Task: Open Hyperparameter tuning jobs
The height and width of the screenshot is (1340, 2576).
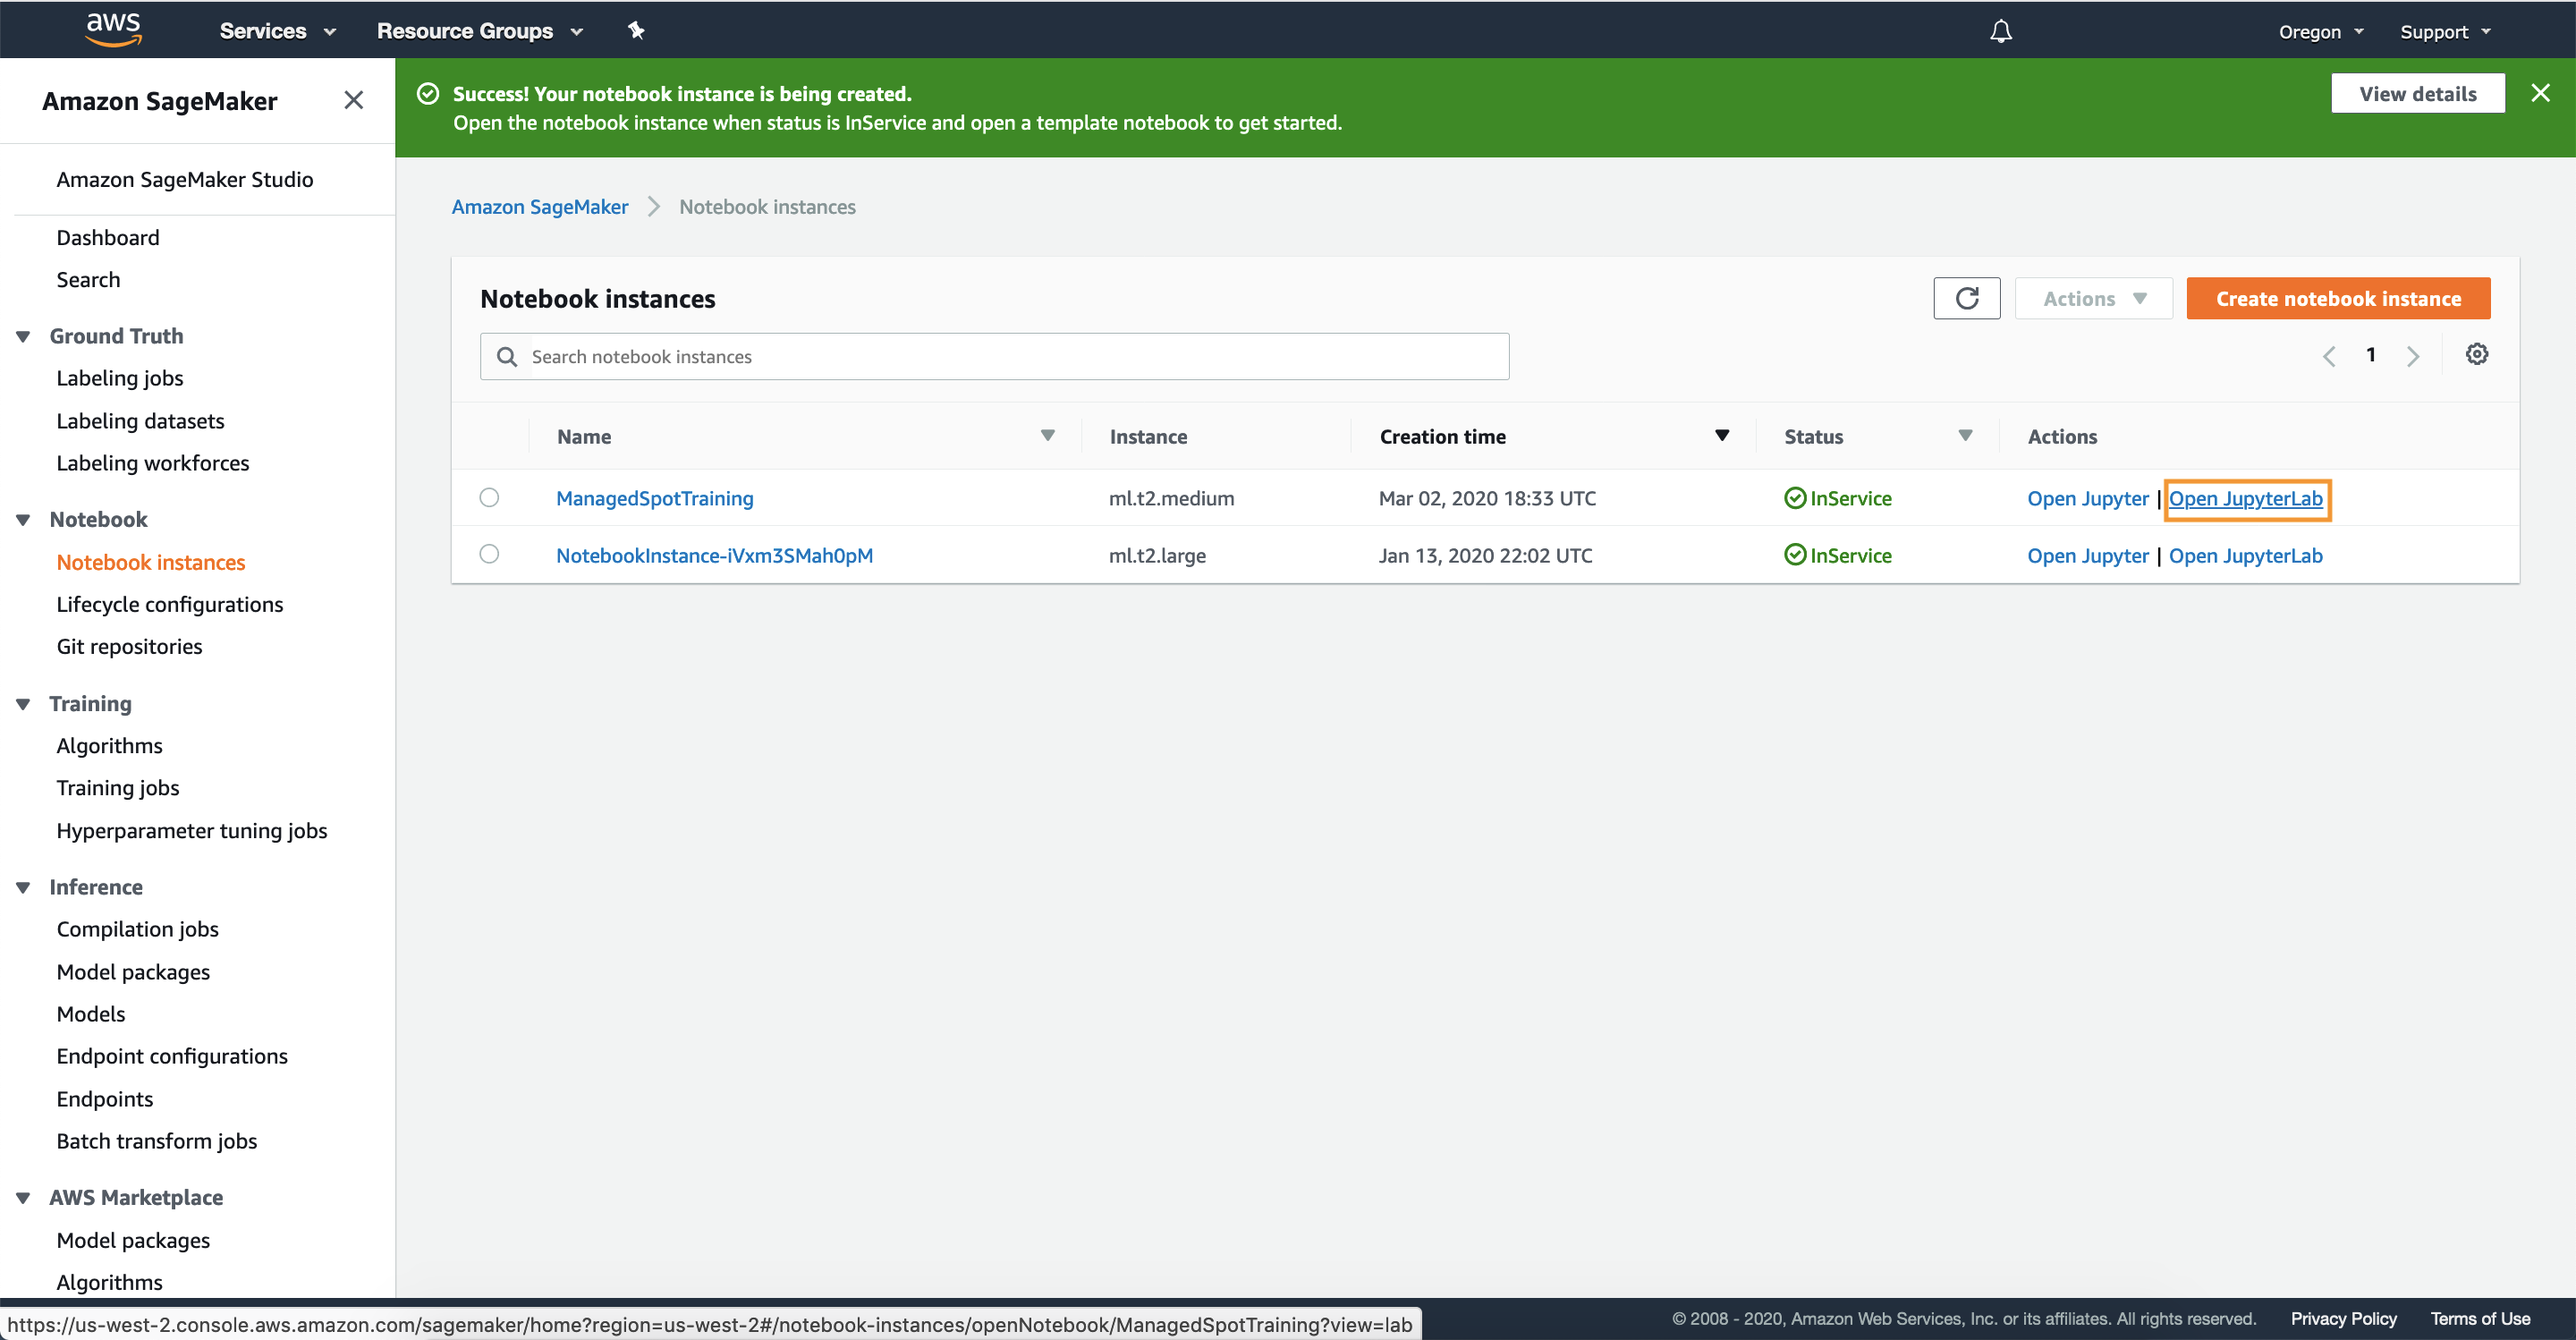Action: click(x=192, y=831)
